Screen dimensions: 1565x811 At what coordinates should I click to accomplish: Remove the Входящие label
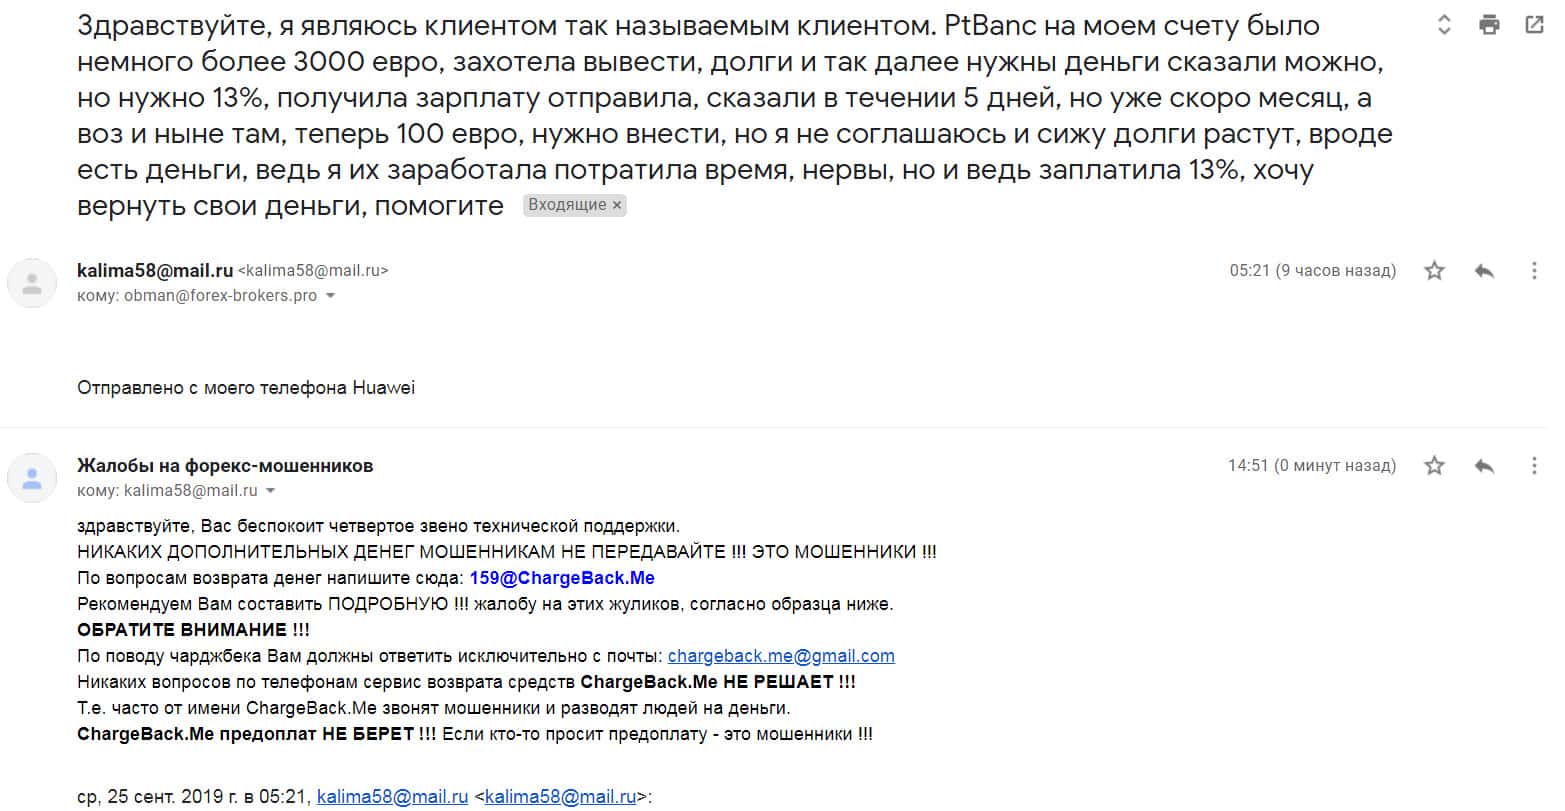tap(617, 205)
